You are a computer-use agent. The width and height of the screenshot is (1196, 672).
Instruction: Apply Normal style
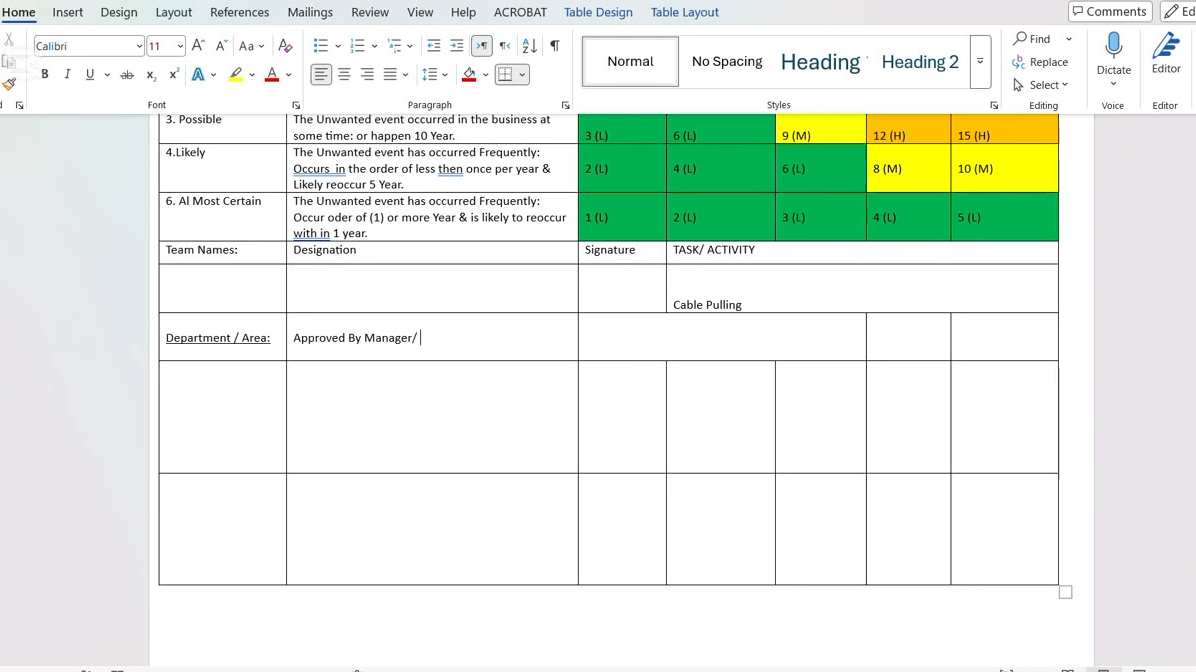630,61
